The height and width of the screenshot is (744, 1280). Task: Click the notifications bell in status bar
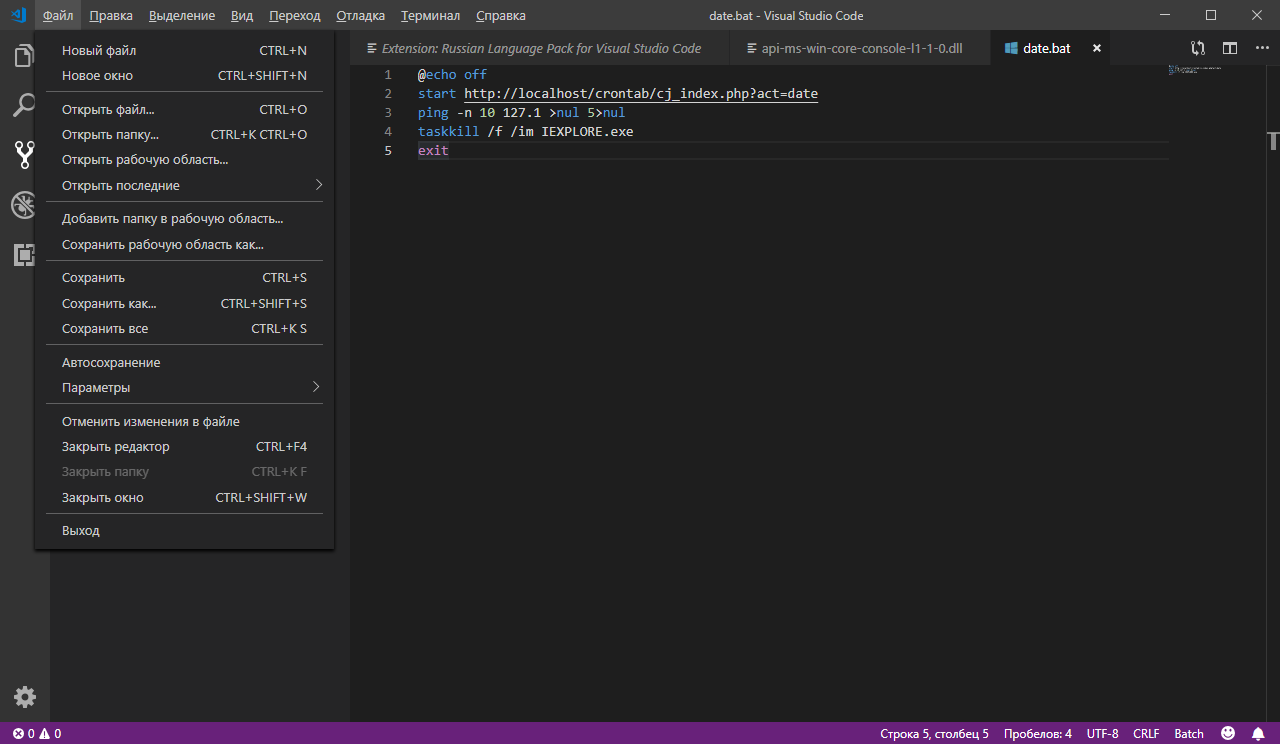pos(1258,734)
